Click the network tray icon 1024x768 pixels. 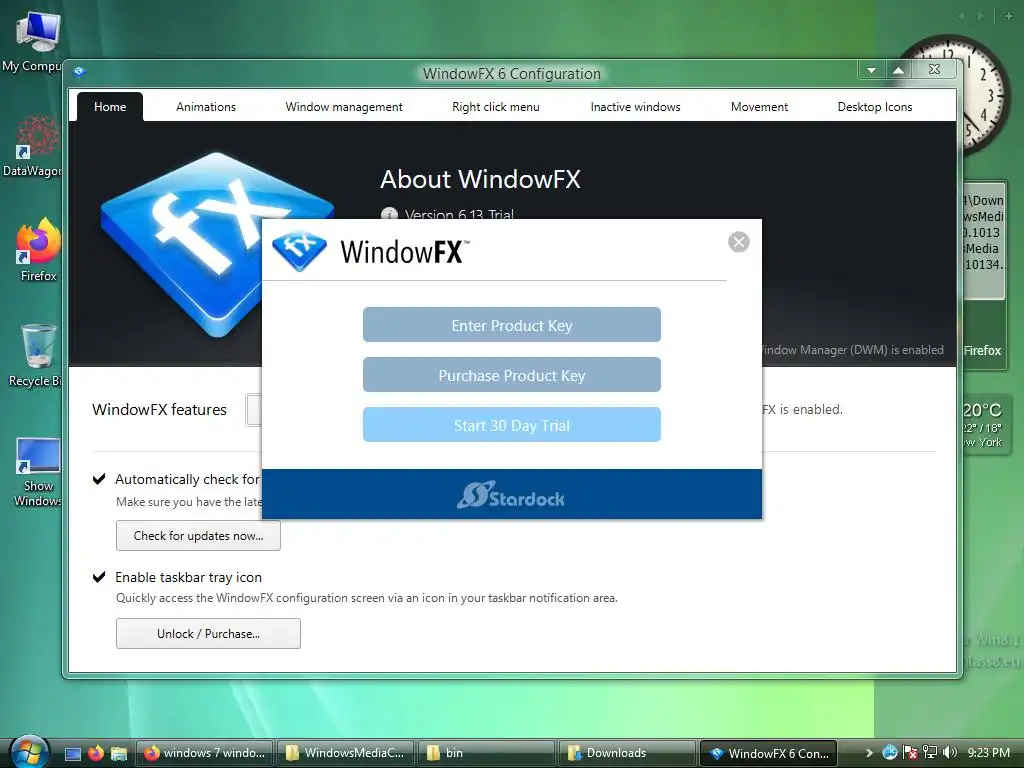coord(929,753)
